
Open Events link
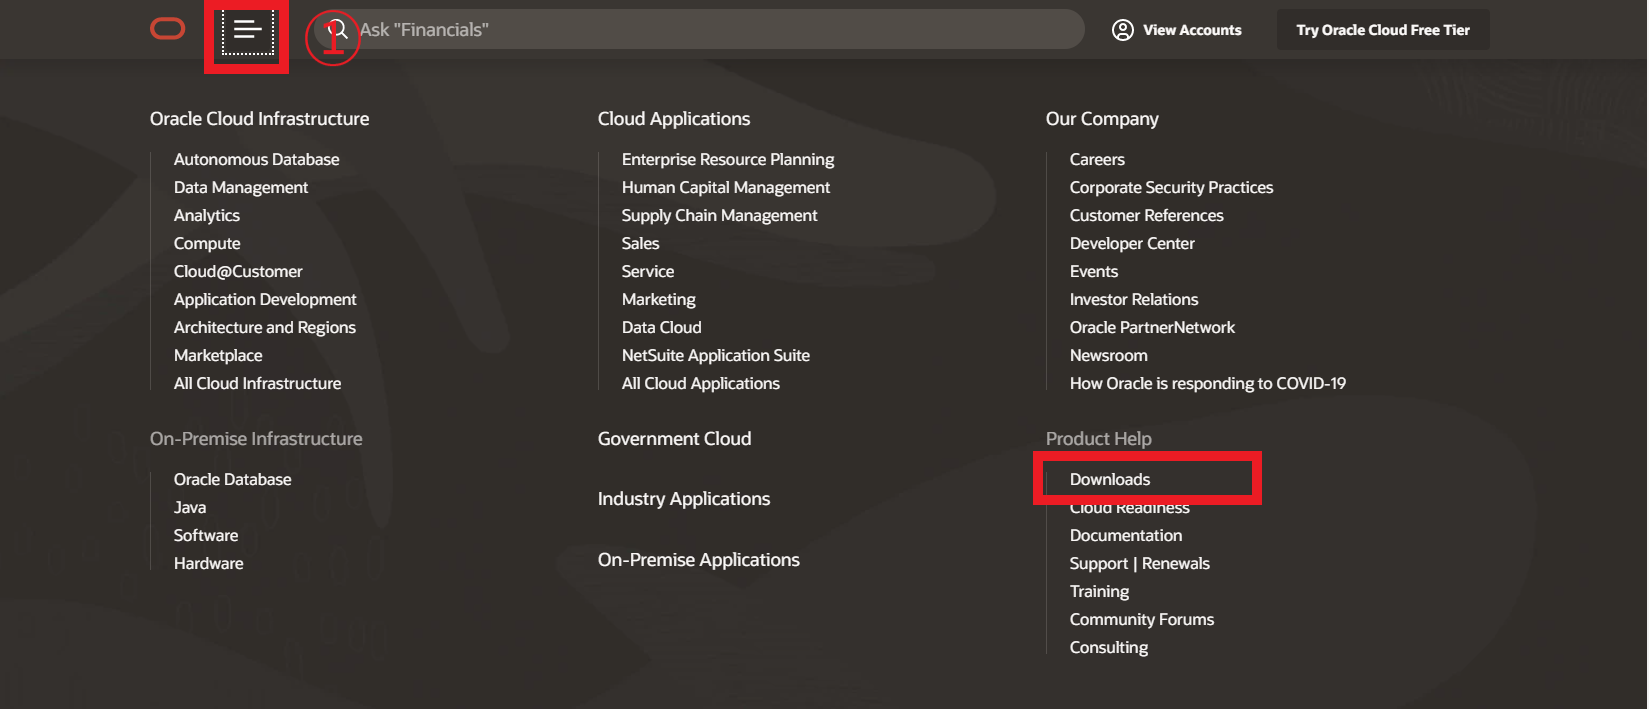click(x=1094, y=271)
